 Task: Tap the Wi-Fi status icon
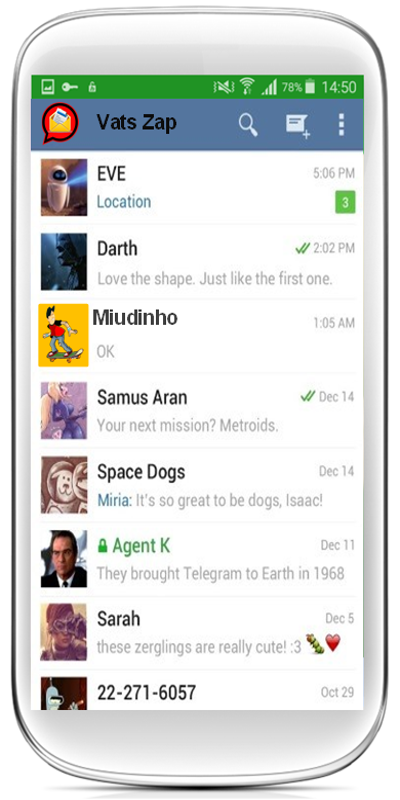click(247, 87)
